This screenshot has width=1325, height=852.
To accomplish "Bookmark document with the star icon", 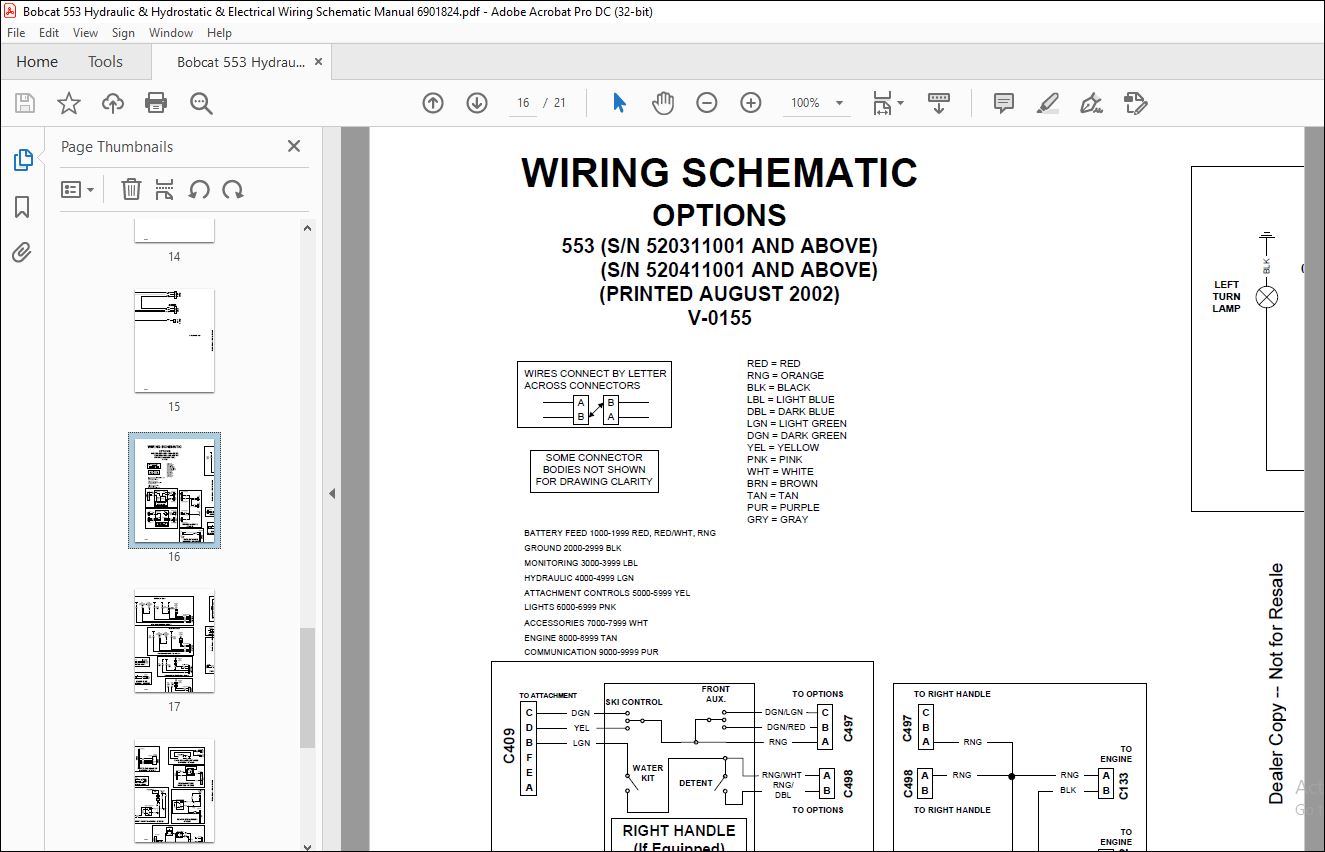I will (x=68, y=103).
